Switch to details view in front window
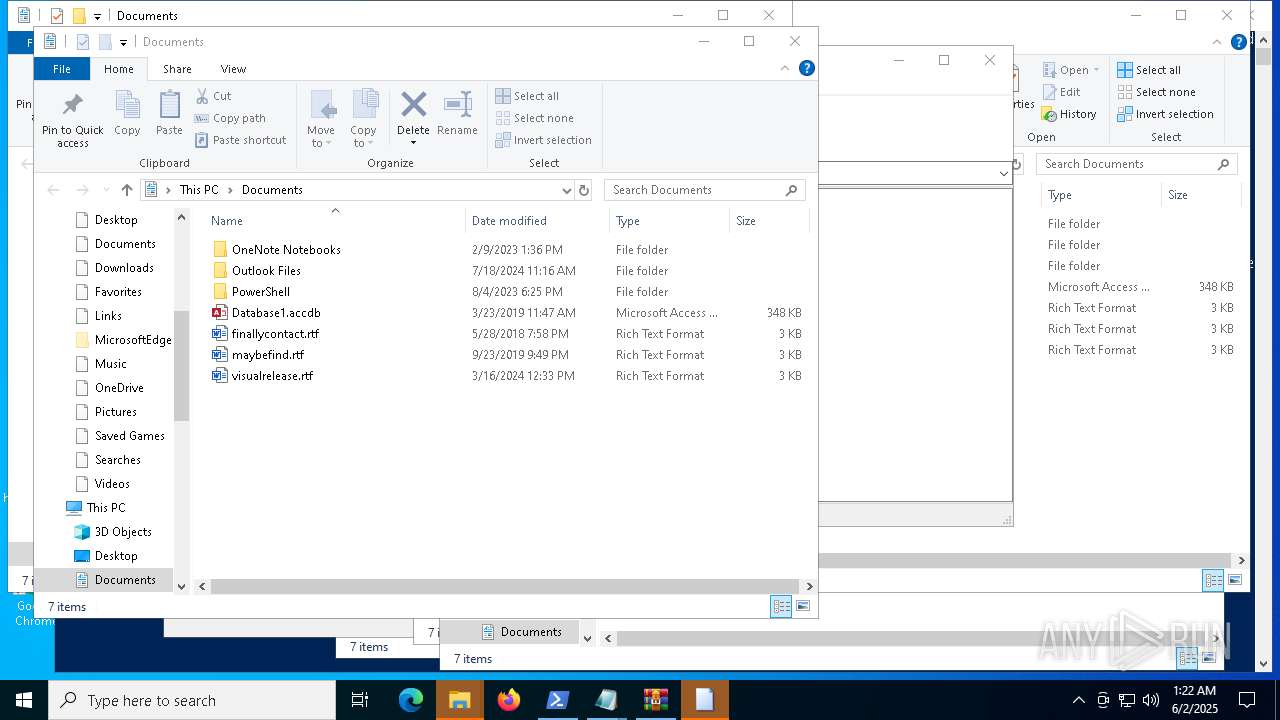 coord(781,606)
